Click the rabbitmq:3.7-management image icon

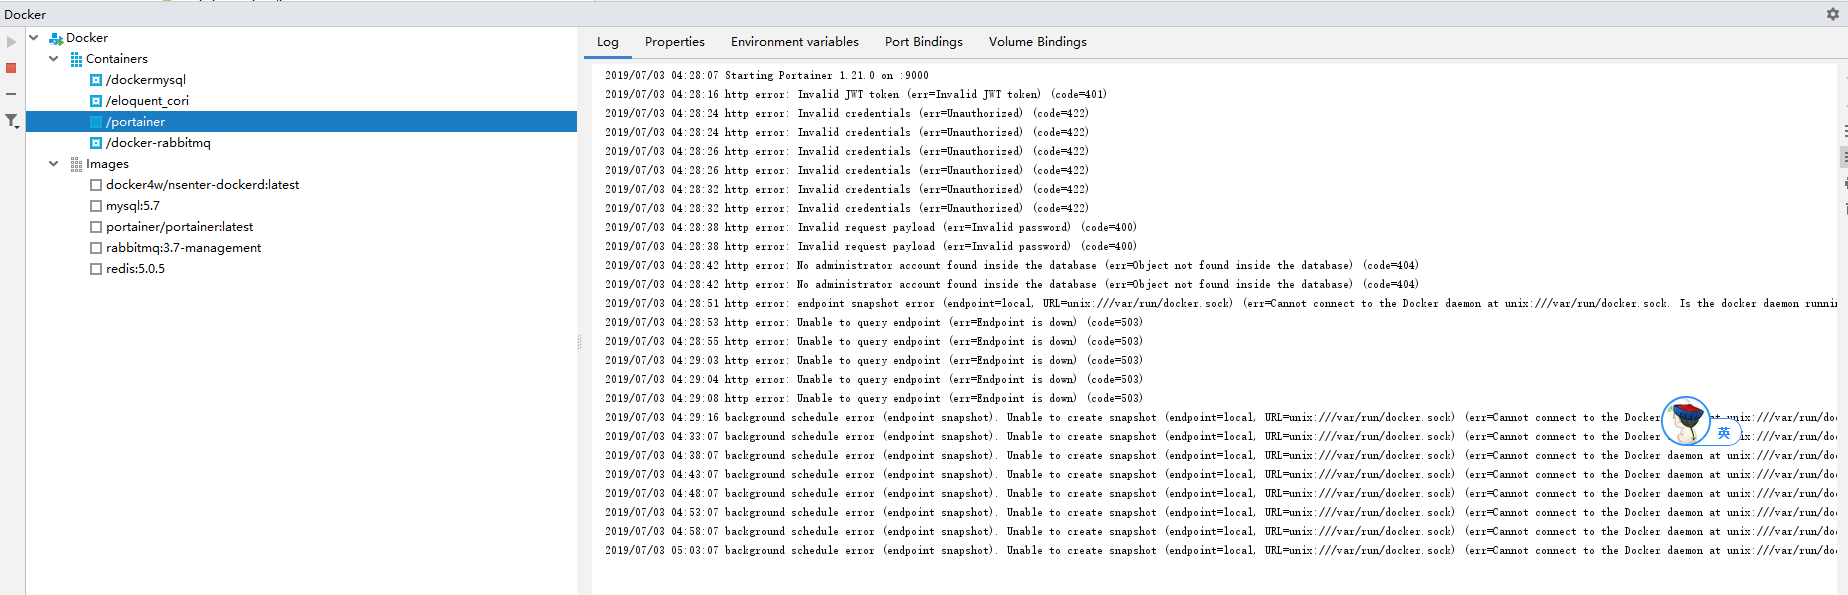(x=96, y=248)
